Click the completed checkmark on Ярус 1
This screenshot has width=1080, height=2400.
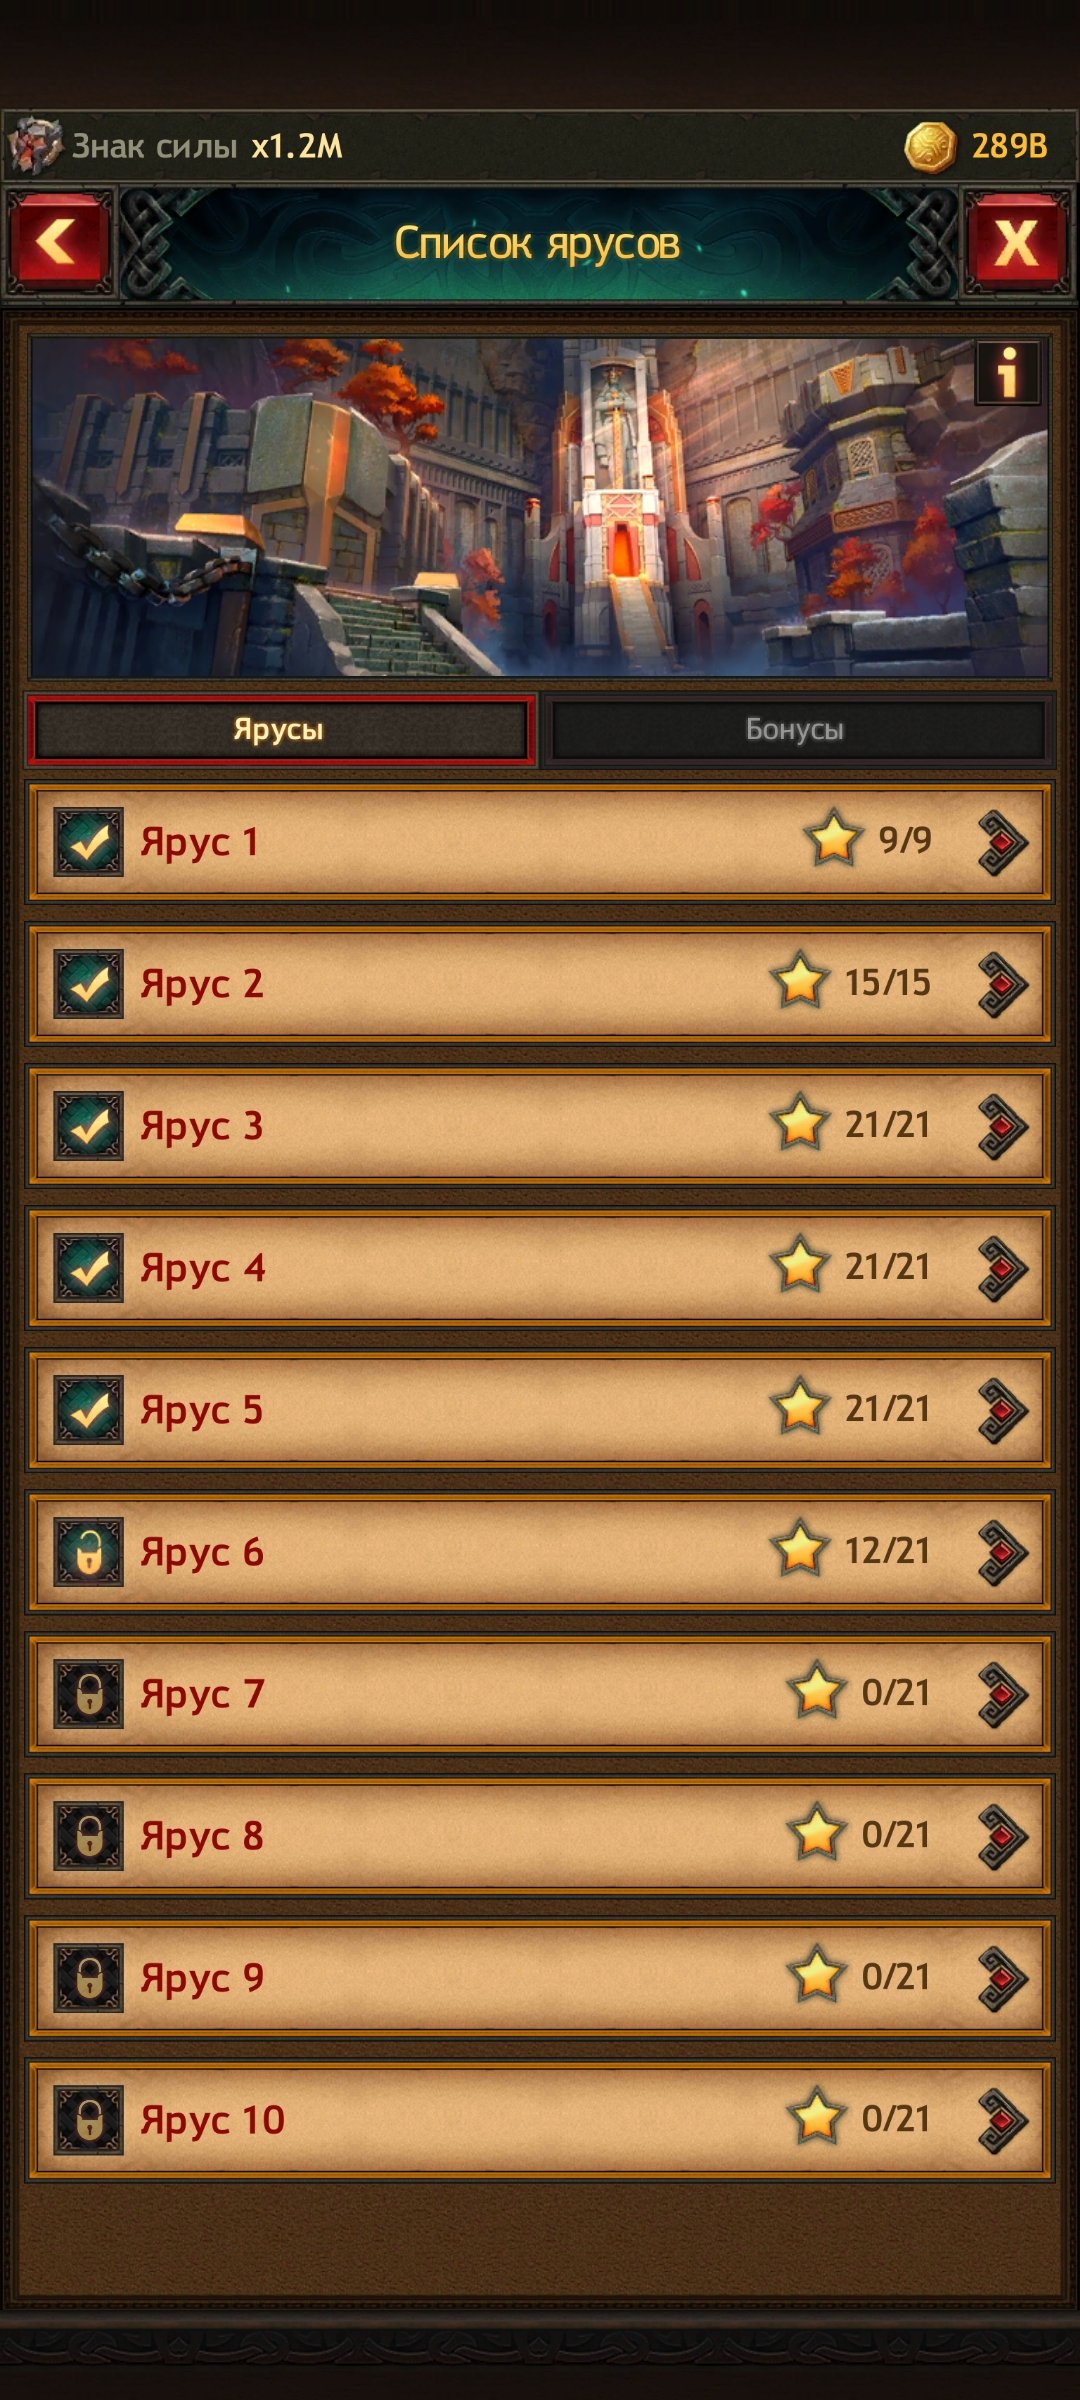(89, 842)
